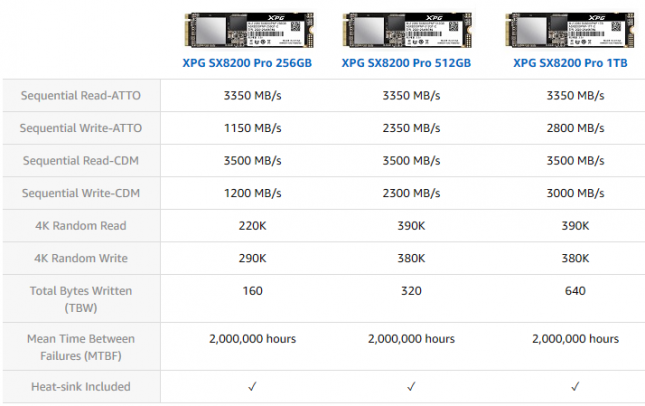
Task: Click the 512GB heat-sink checkmark
Action: (411, 387)
